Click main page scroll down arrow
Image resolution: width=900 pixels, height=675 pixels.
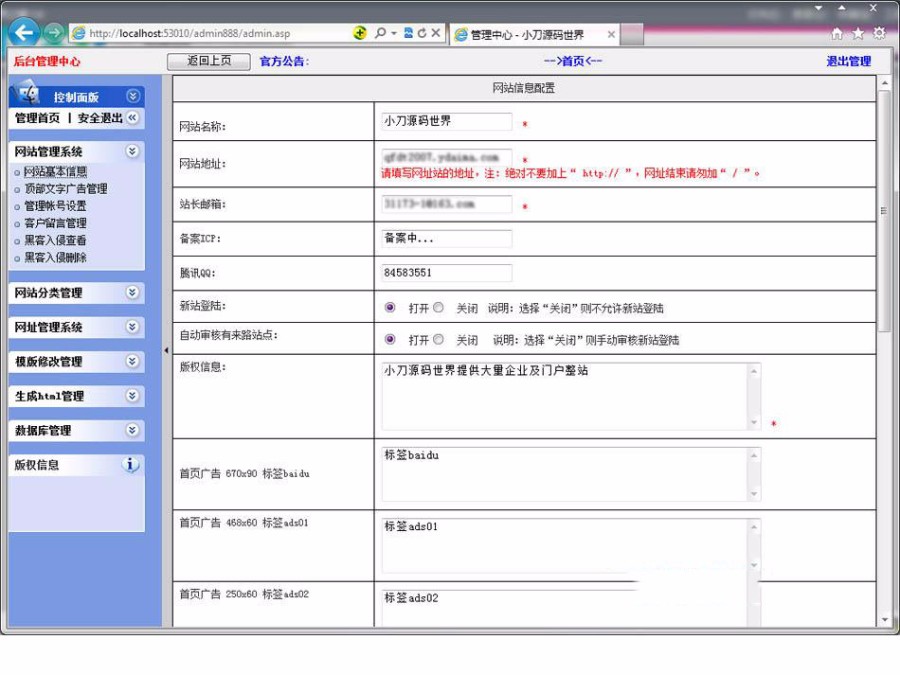point(885,620)
